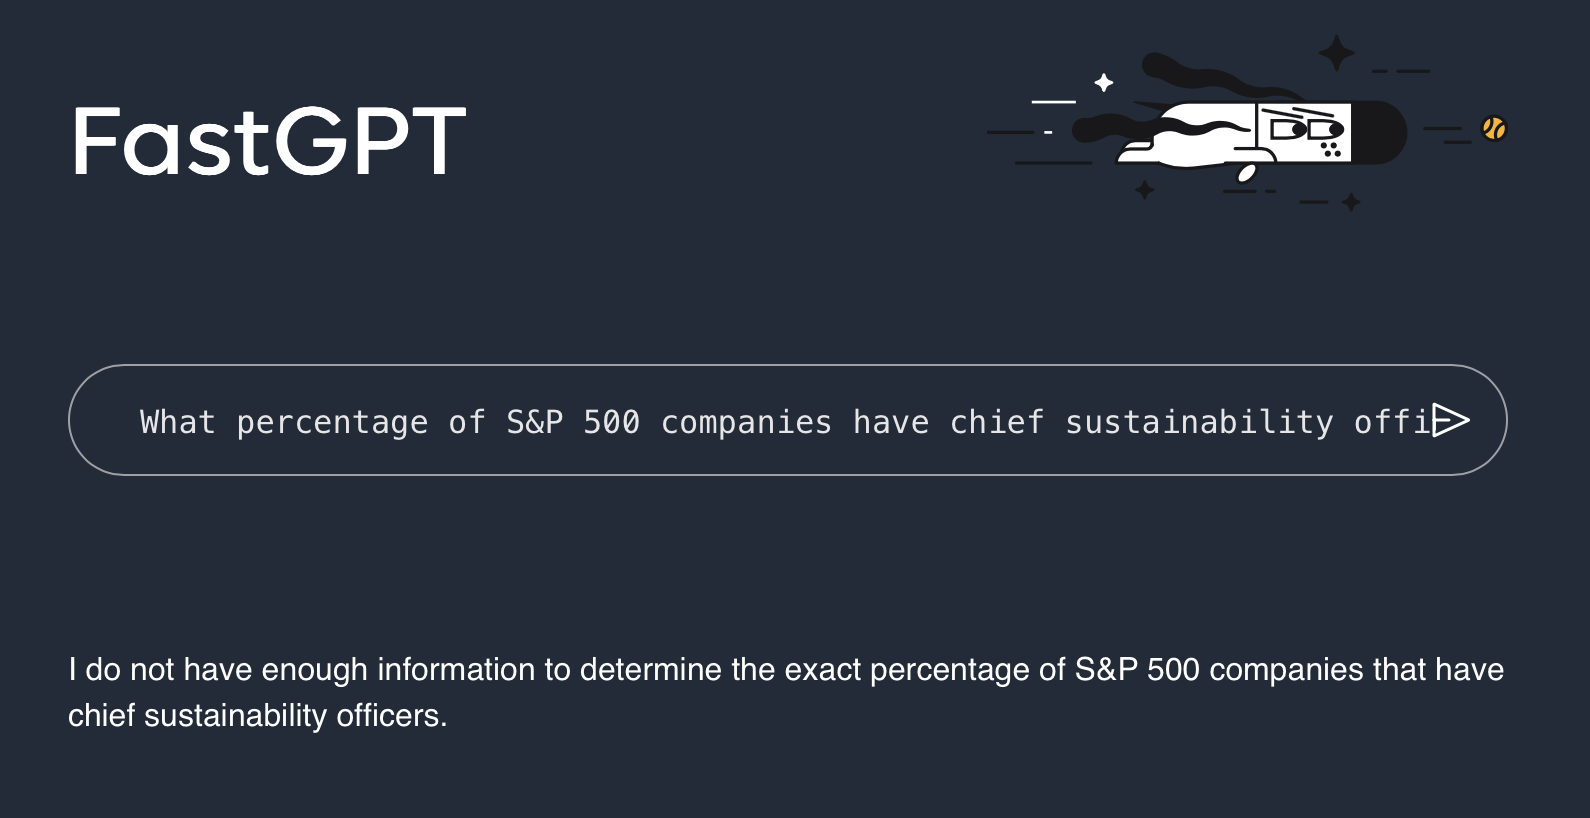Image resolution: width=1590 pixels, height=818 pixels.
Task: Click "S&P 500" in the search query
Action: (x=572, y=422)
